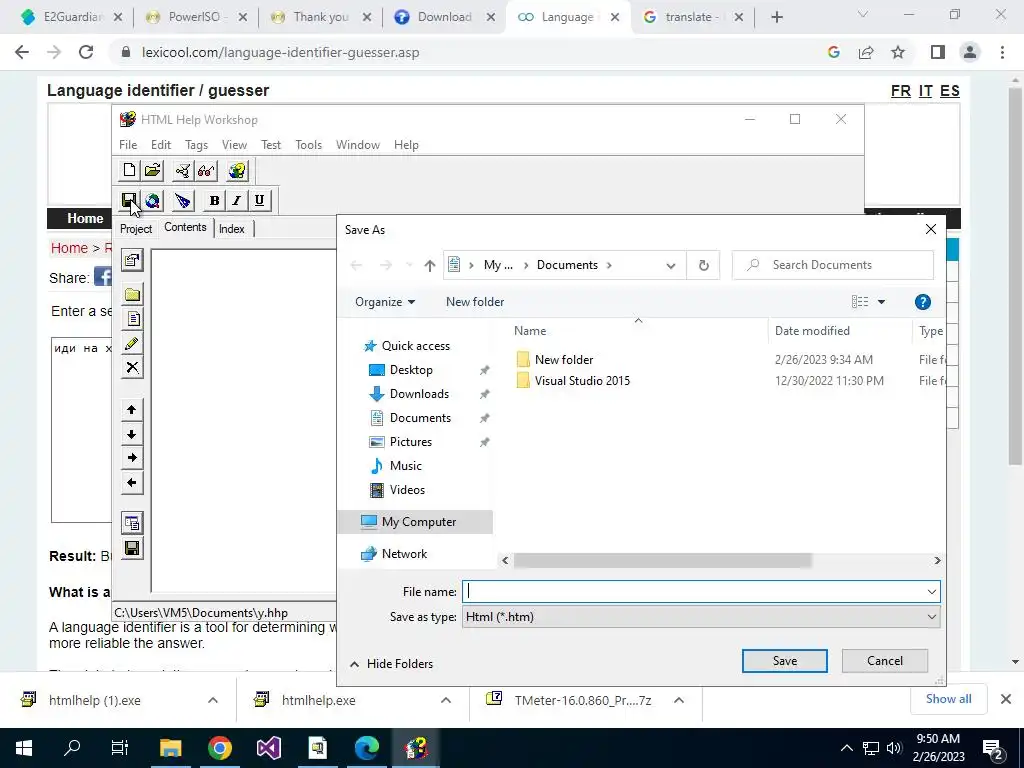Click the Search Documents field

point(833,265)
